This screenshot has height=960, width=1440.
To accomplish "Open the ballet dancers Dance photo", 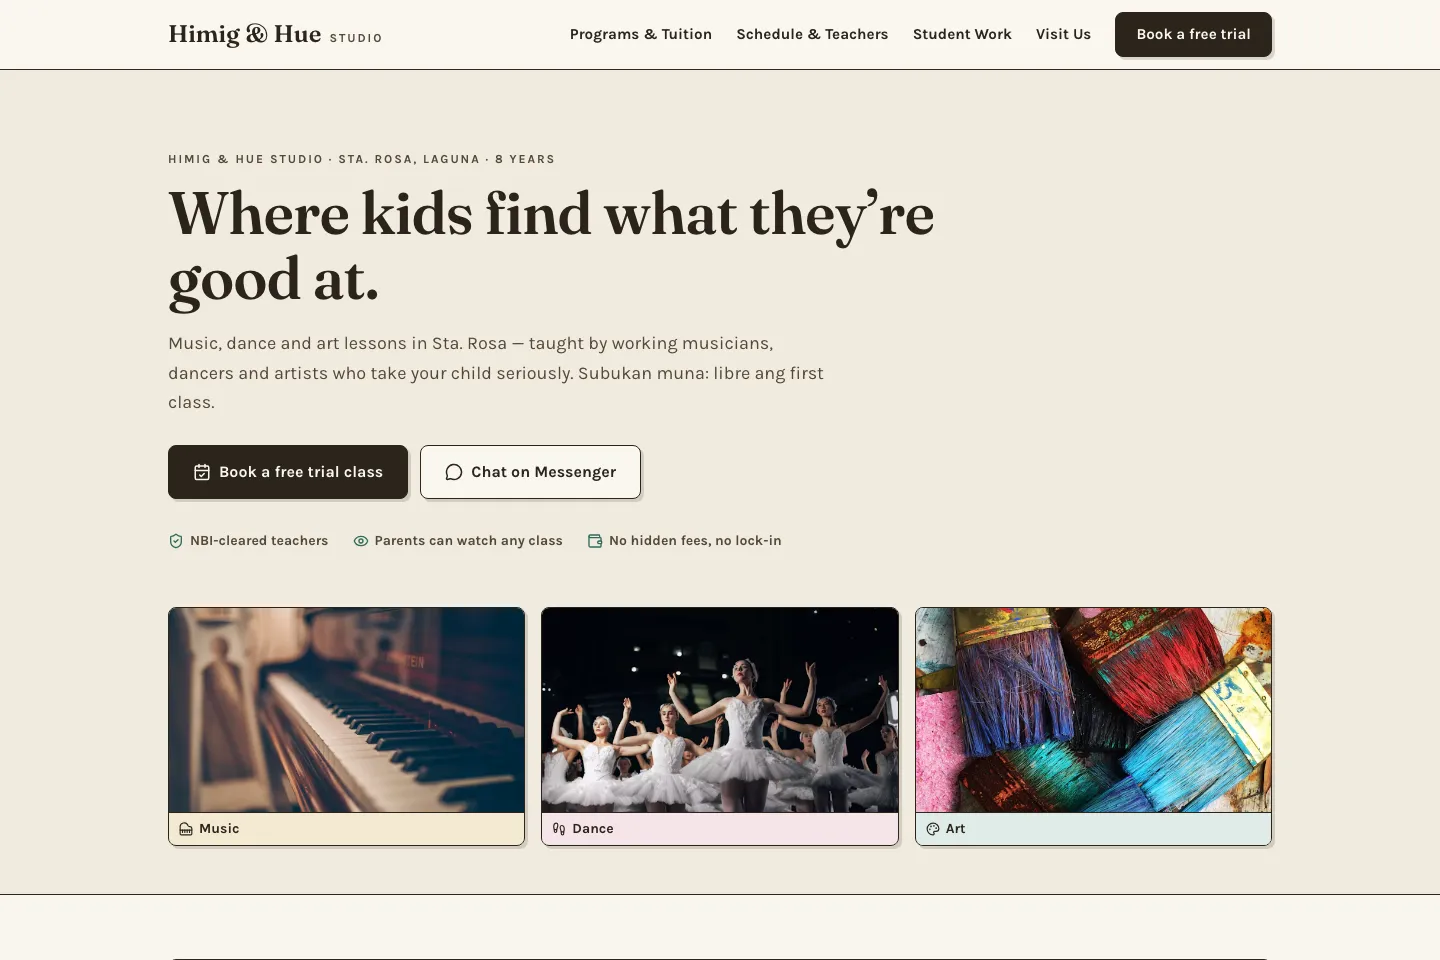I will click(x=720, y=710).
